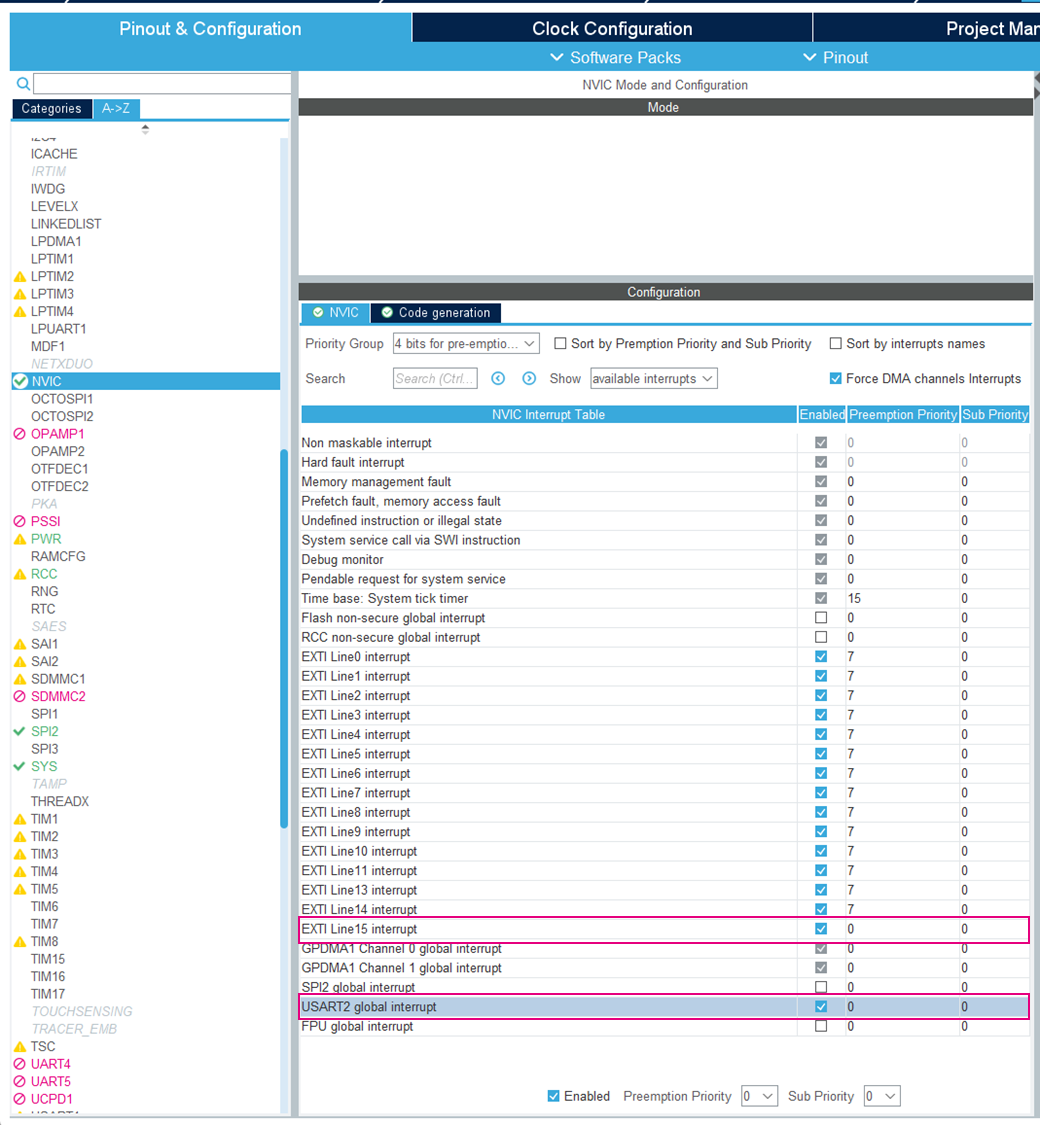Go to previous search result arrow icon
Image resolution: width=1040 pixels, height=1125 pixels.
tap(498, 378)
